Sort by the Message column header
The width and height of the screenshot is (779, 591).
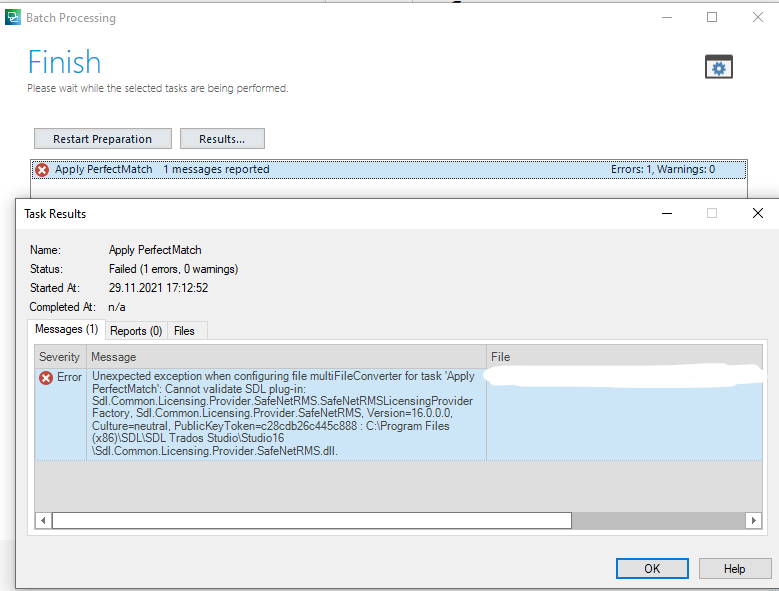click(286, 357)
